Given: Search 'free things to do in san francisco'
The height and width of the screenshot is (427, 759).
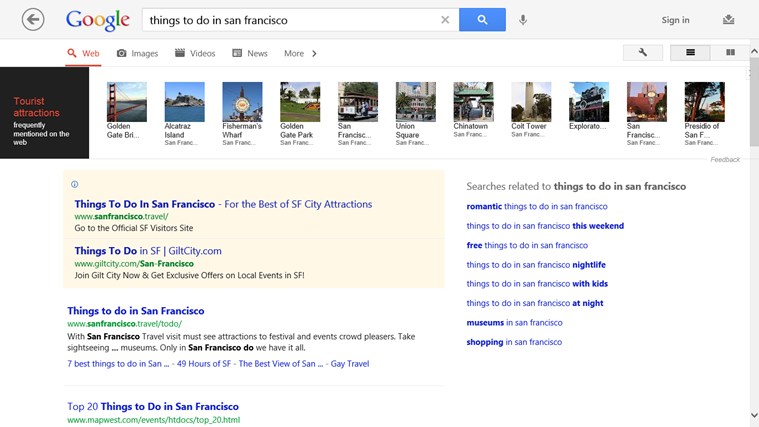Looking at the screenshot, I should 527,245.
